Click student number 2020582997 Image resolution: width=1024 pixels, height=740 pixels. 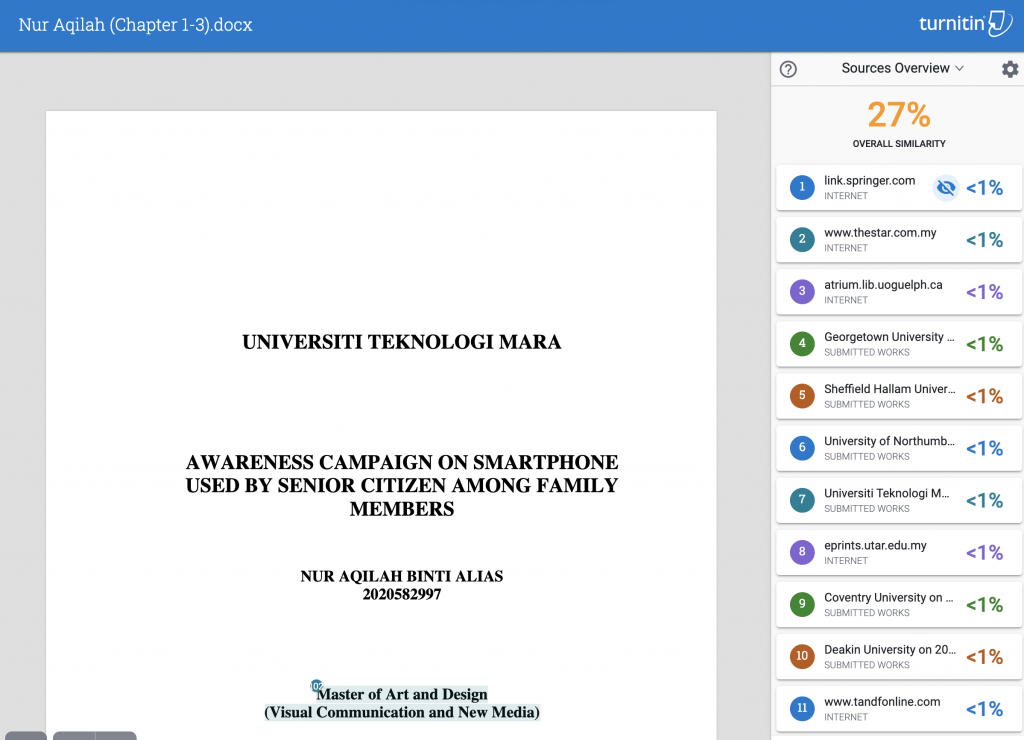402,594
